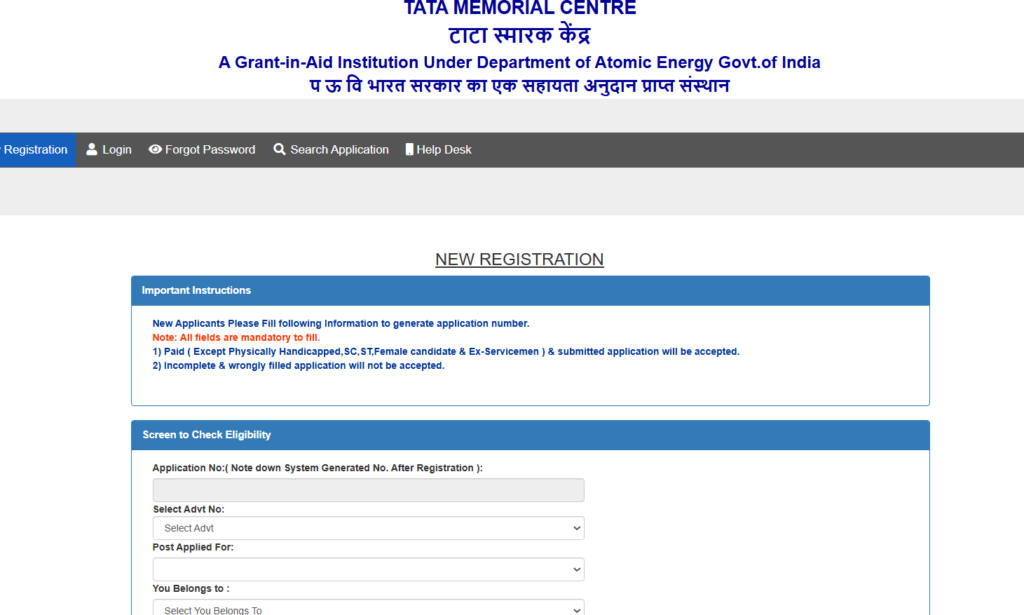This screenshot has width=1024, height=615.
Task: Click the 'Select Advt No:' label
Action: point(189,509)
